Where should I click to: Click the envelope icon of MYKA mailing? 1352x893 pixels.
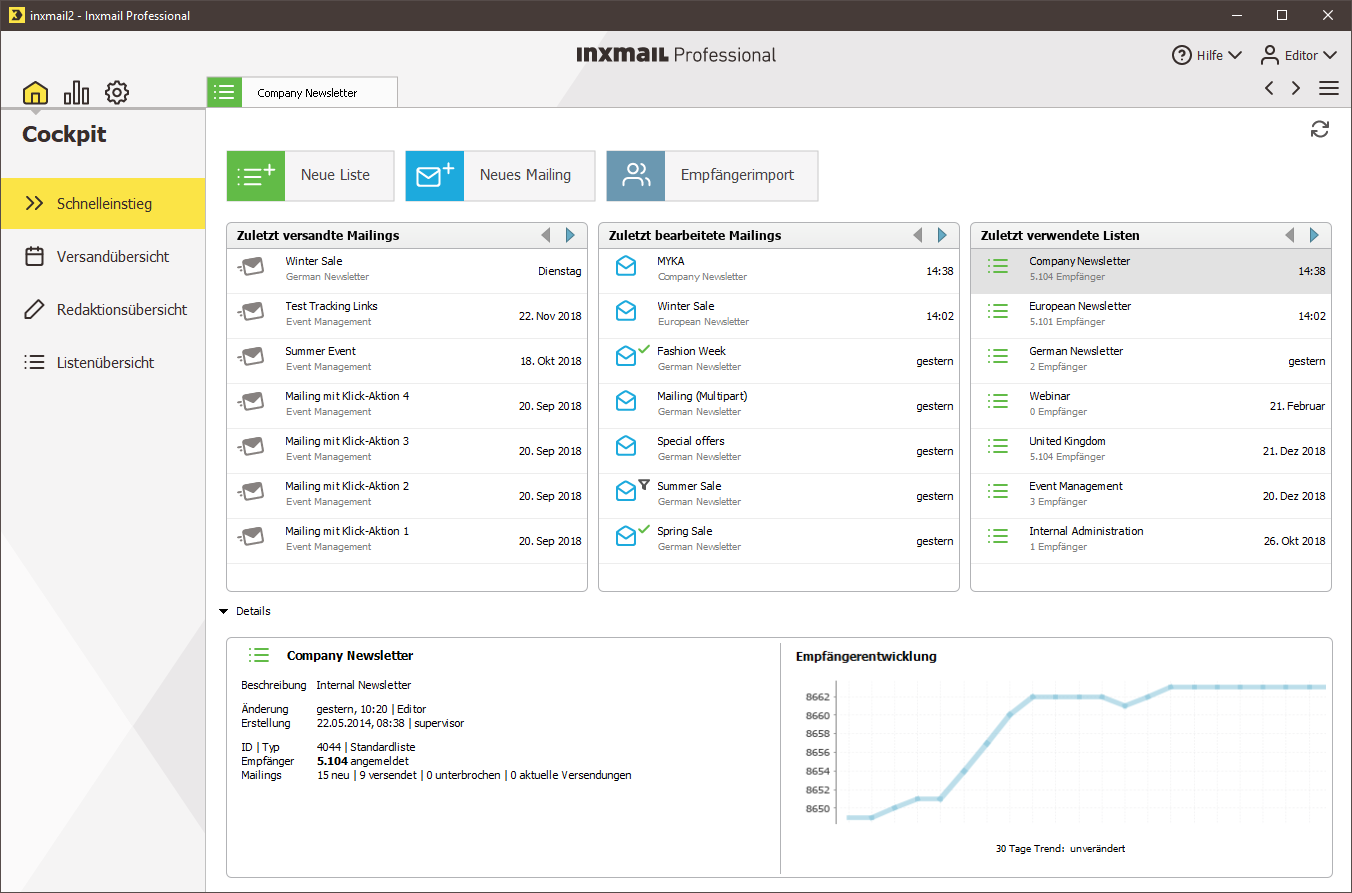(626, 266)
